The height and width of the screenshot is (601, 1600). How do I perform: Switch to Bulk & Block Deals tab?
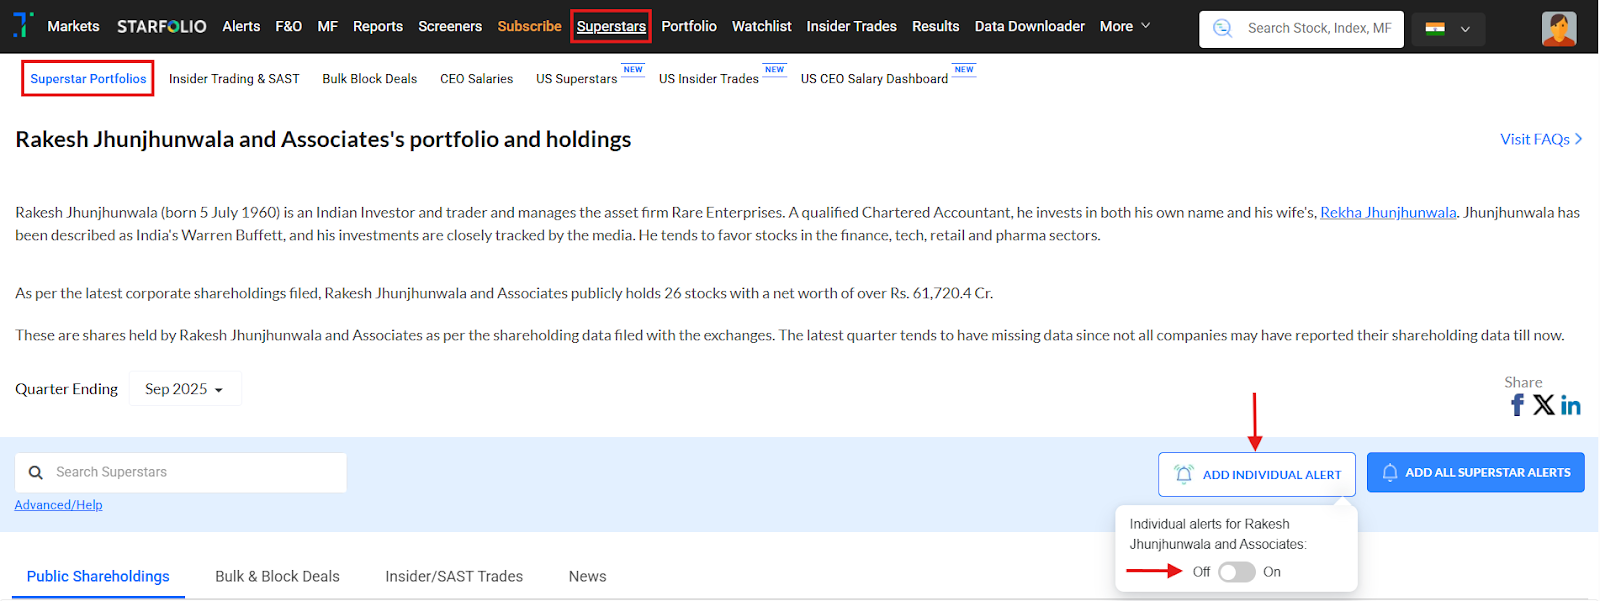(277, 577)
